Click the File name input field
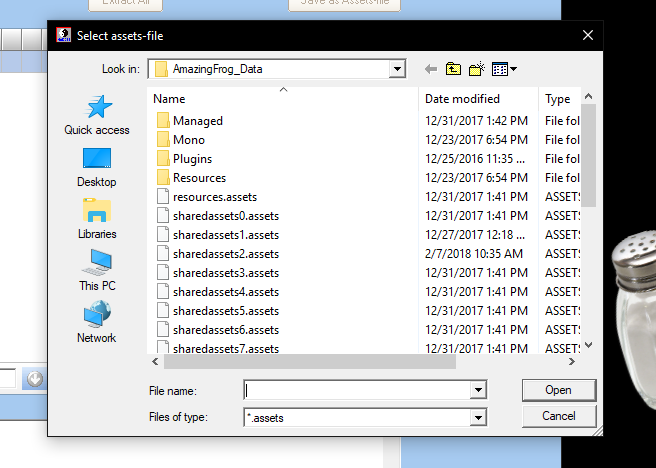The height and width of the screenshot is (468, 656). point(357,391)
